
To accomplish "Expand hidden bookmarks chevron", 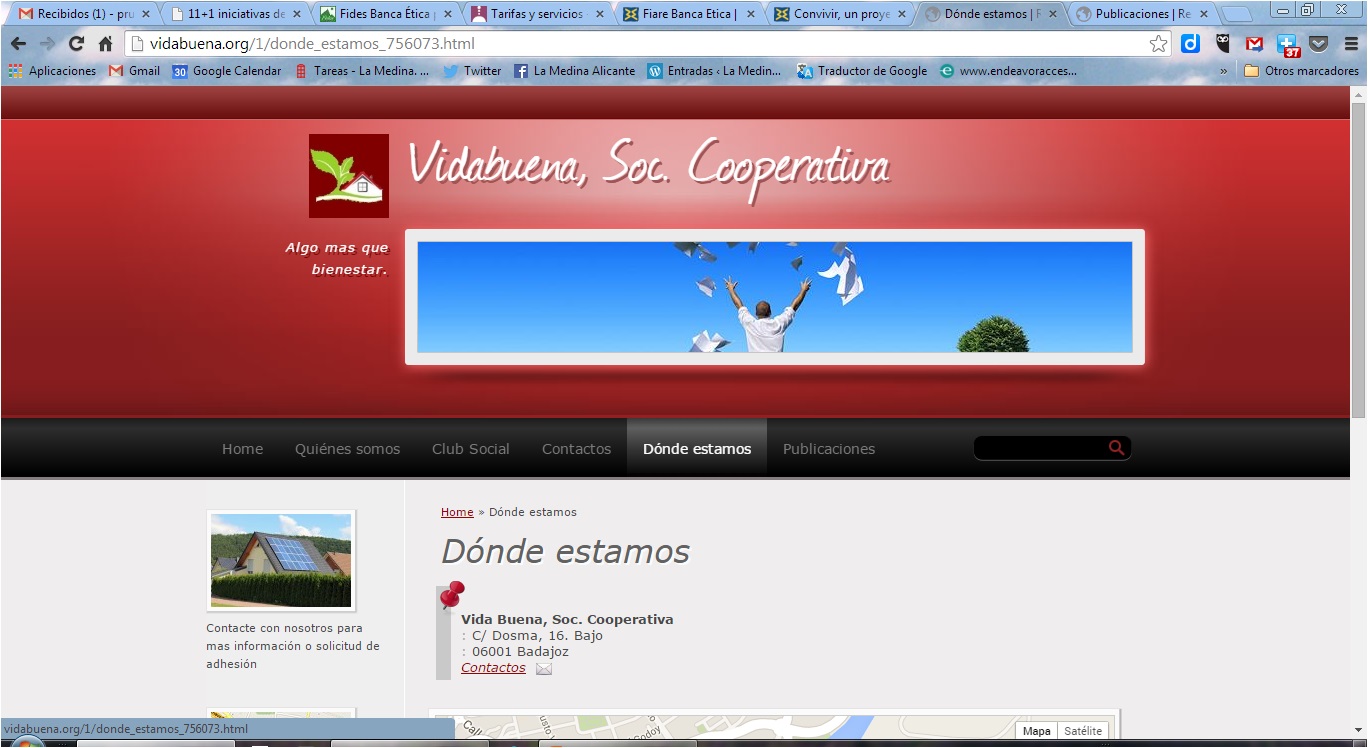I will pyautogui.click(x=1223, y=71).
